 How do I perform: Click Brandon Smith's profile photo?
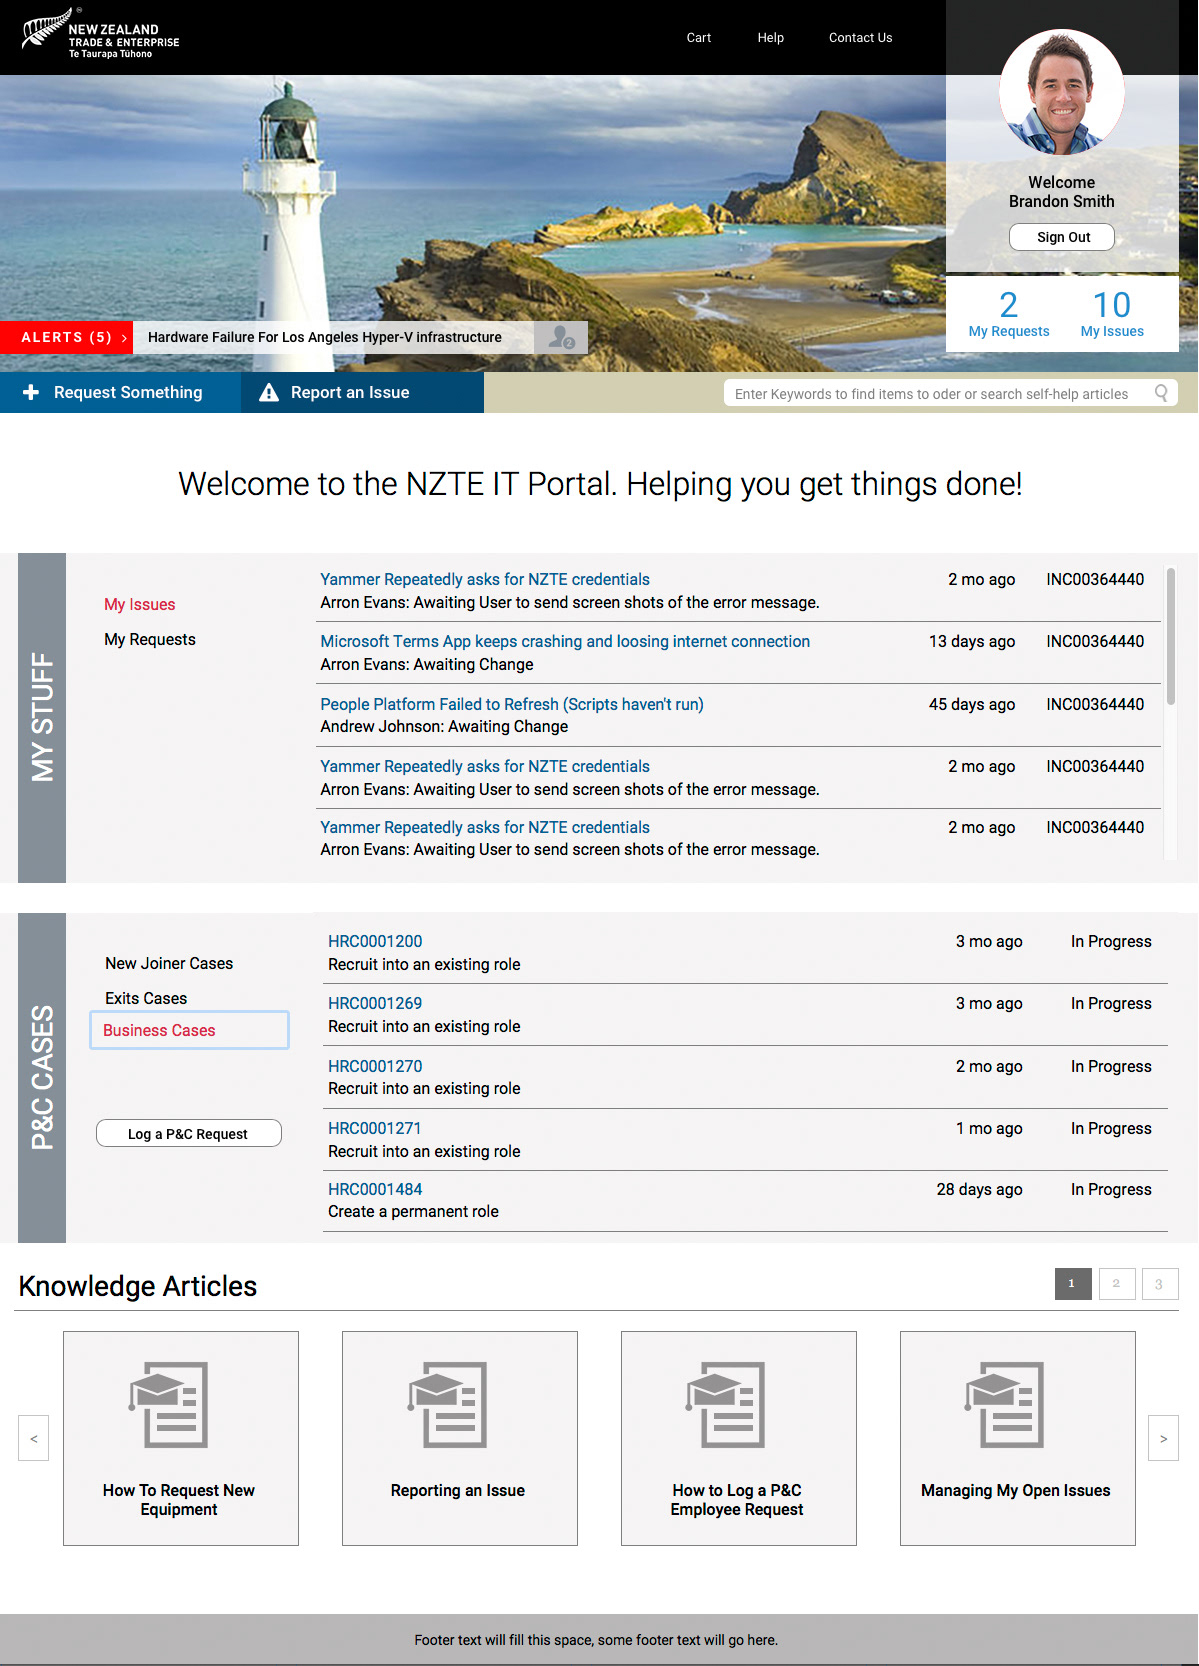[x=1061, y=92]
